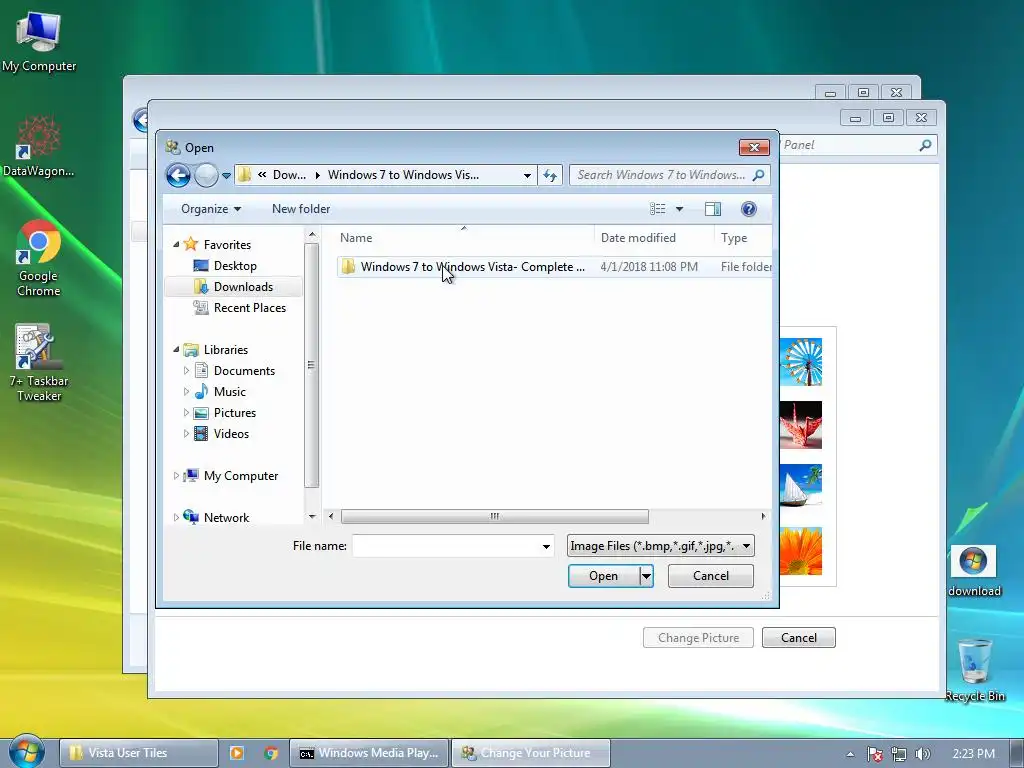Viewport: 1024px width, 768px height.
Task: Click the Dow... breadcrumb in address bar
Action: point(289,175)
